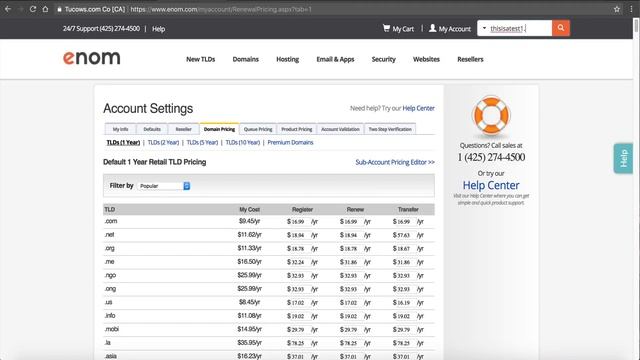Screen dimensions: 640x360
Task: Switch to Product Pricing tab
Action: (297, 129)
